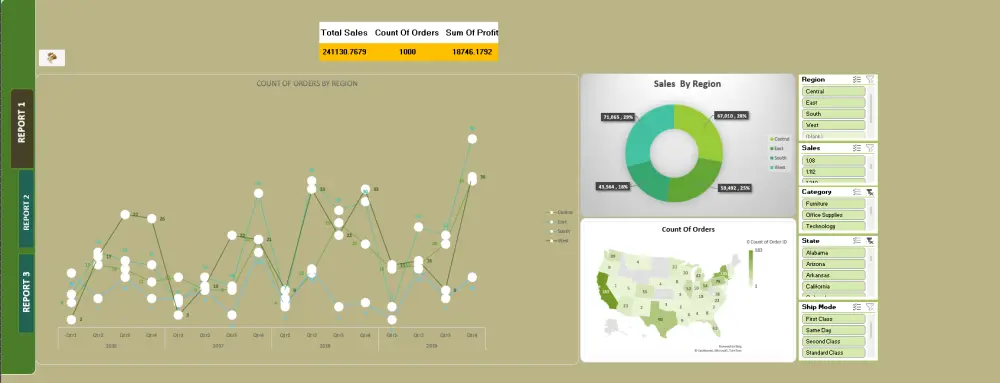This screenshot has width=1000, height=383.
Task: Click the Sum Of Profit column header
Action: click(x=472, y=33)
